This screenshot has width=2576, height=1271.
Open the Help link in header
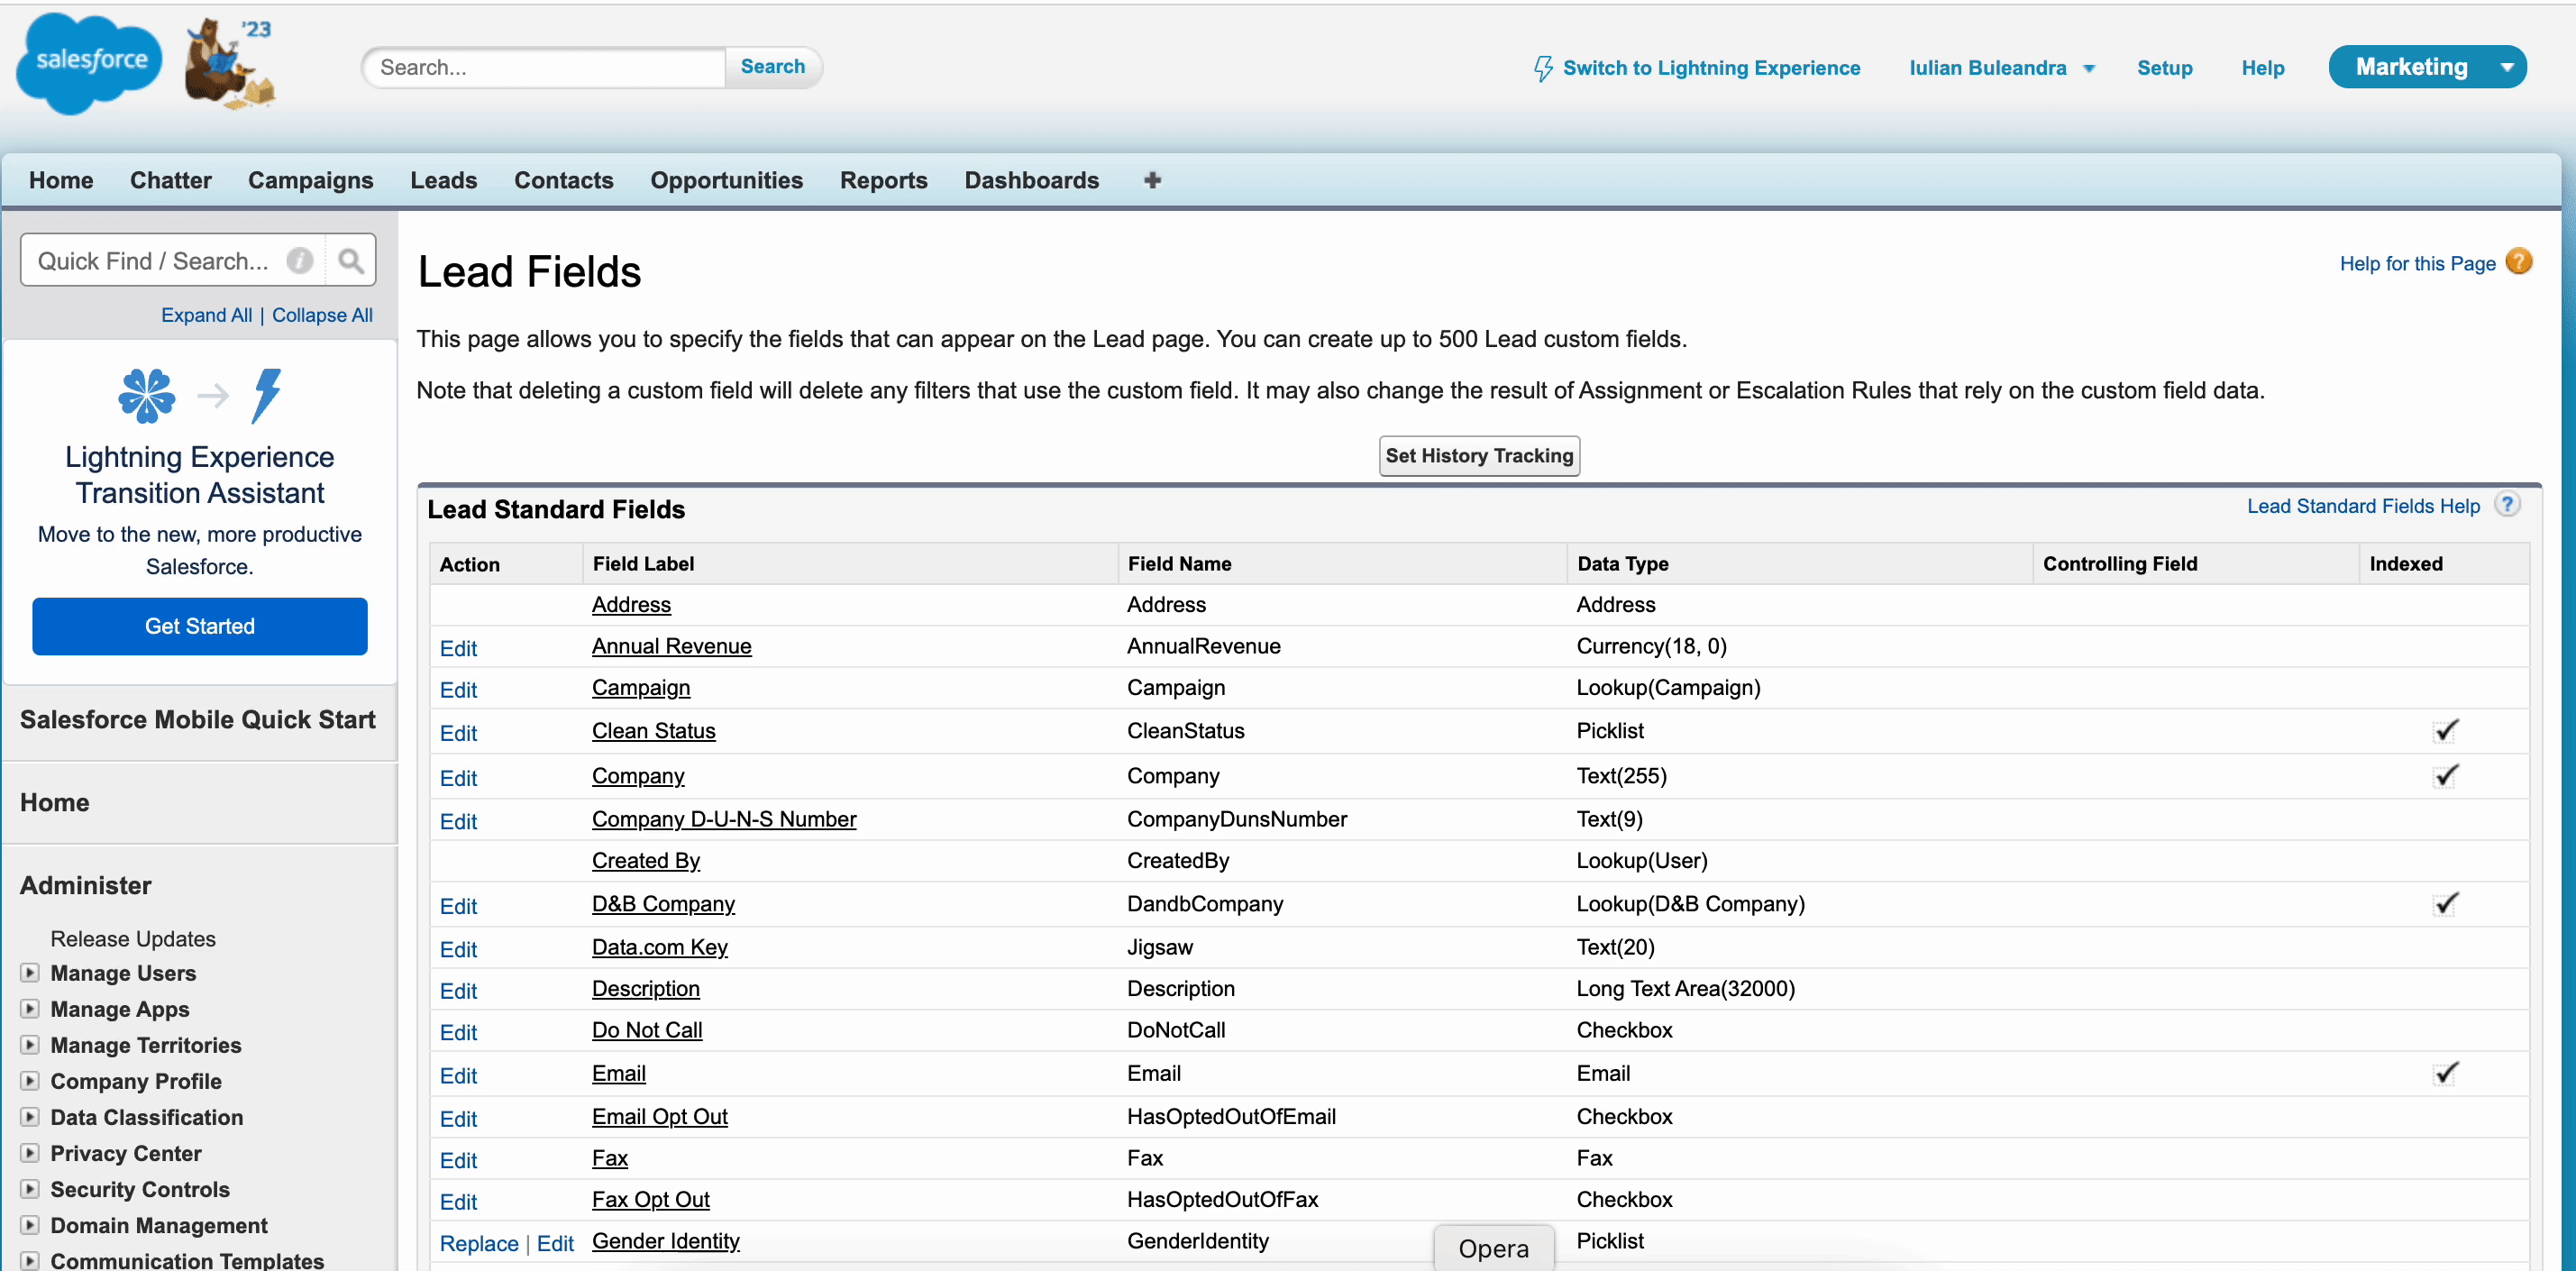(2263, 68)
